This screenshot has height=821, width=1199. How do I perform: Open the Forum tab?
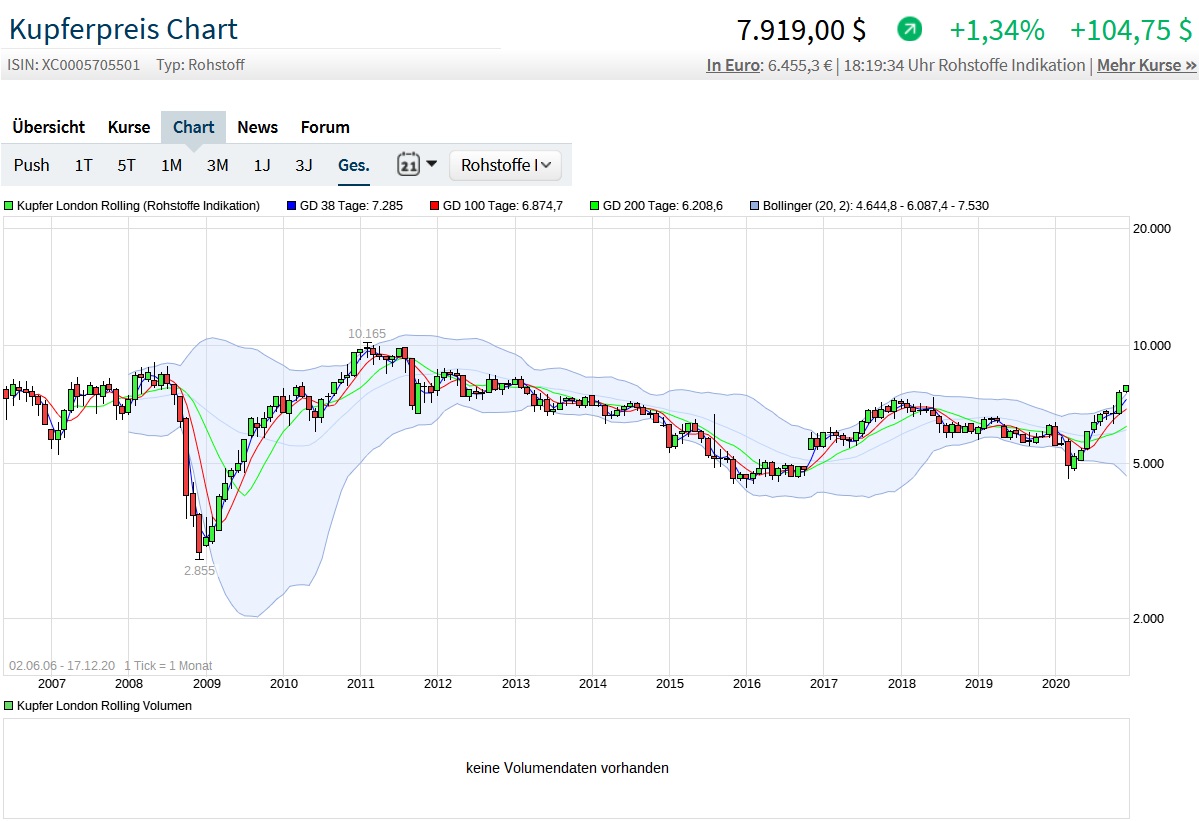point(325,127)
